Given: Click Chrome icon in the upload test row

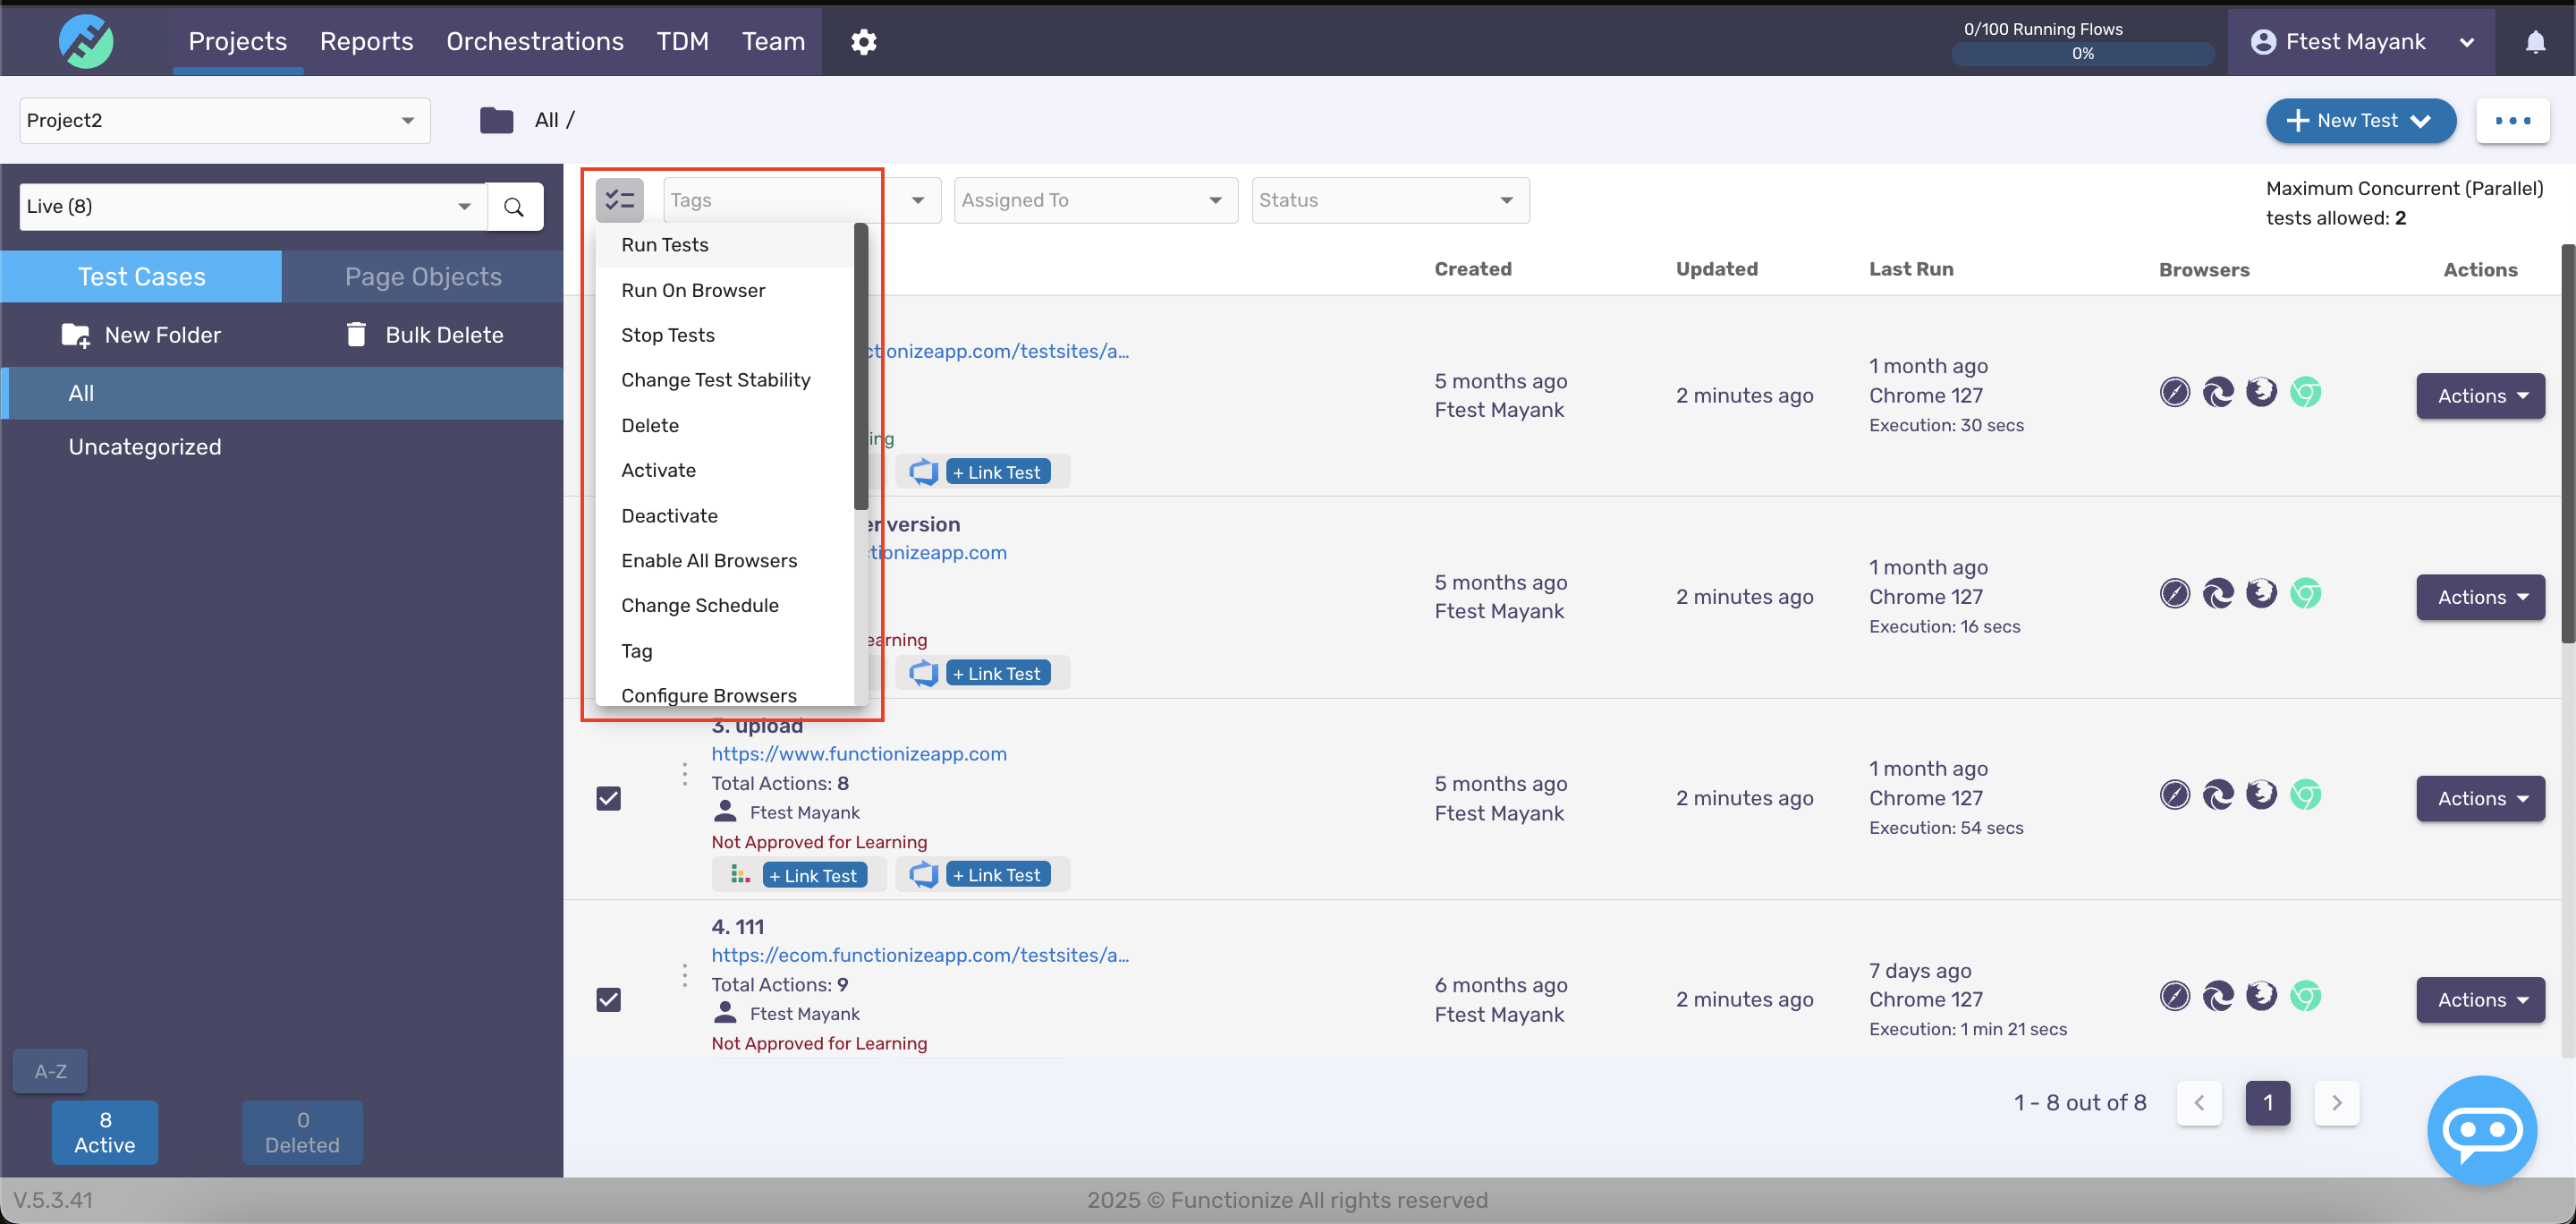Looking at the screenshot, I should 2305,795.
